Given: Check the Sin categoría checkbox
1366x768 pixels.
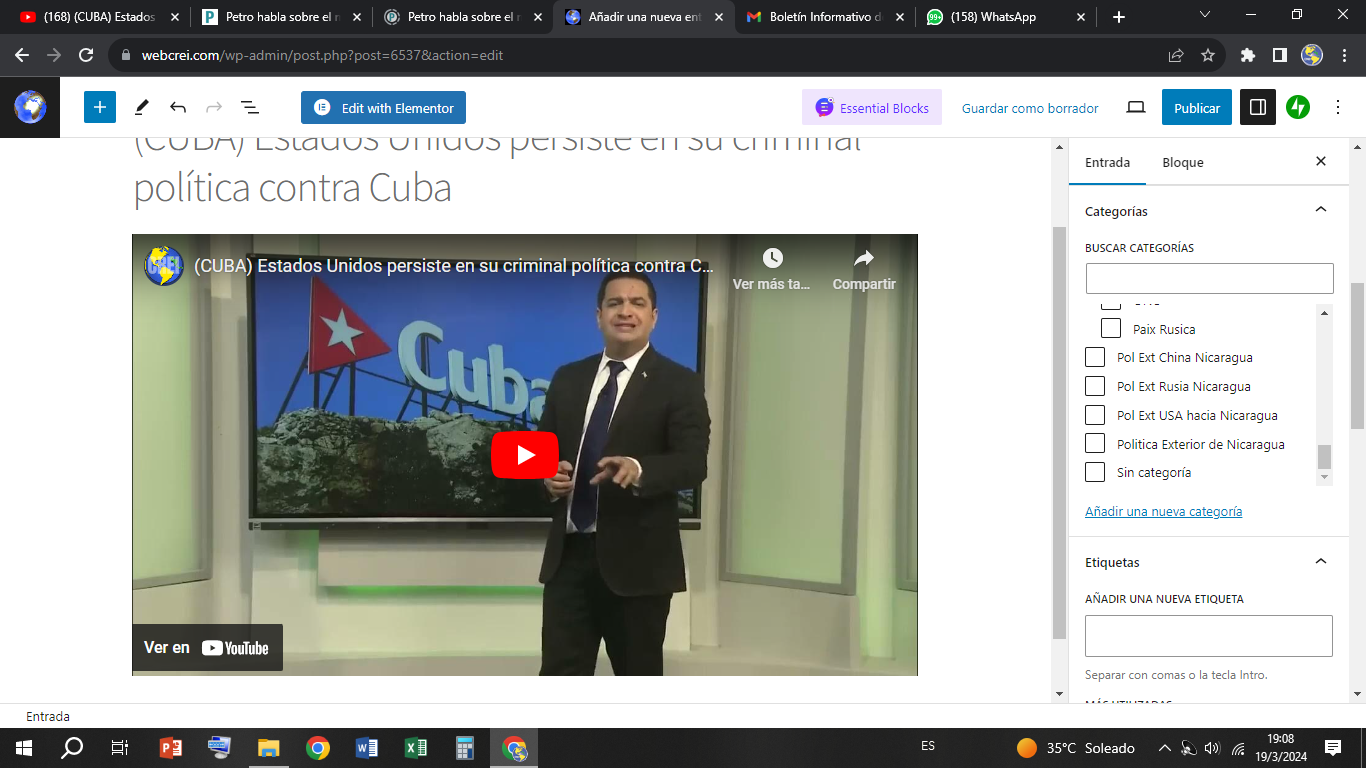Looking at the screenshot, I should click(x=1095, y=472).
